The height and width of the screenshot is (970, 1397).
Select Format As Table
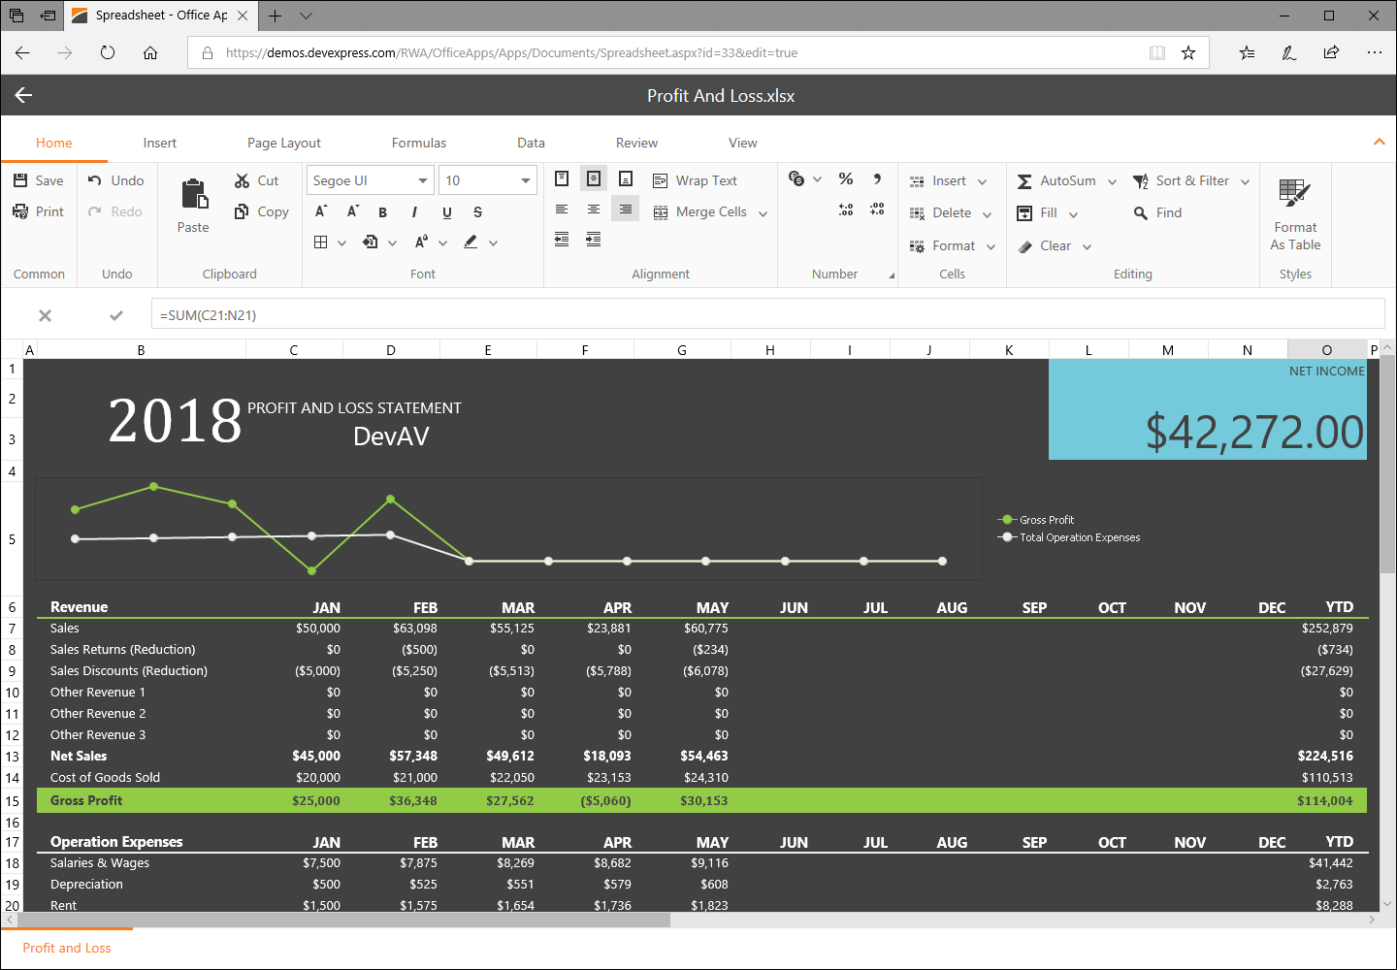tap(1294, 212)
